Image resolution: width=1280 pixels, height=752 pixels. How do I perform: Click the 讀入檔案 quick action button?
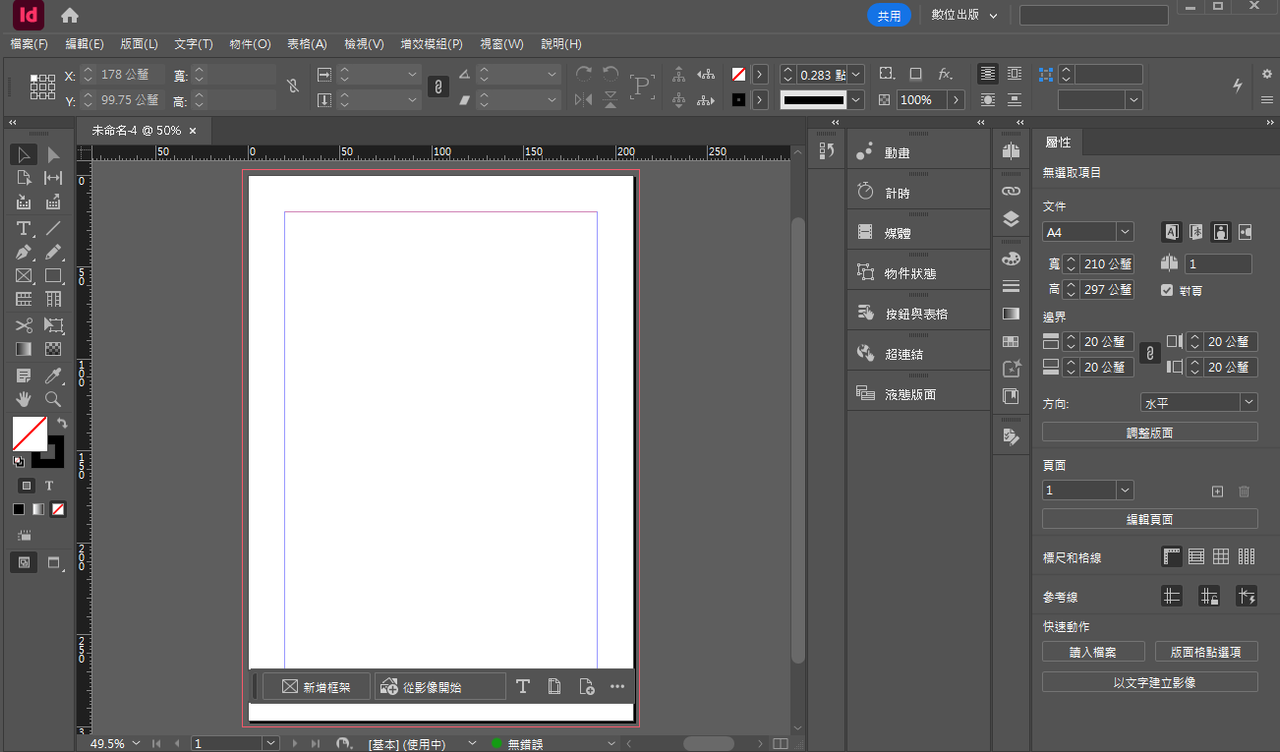click(x=1092, y=652)
